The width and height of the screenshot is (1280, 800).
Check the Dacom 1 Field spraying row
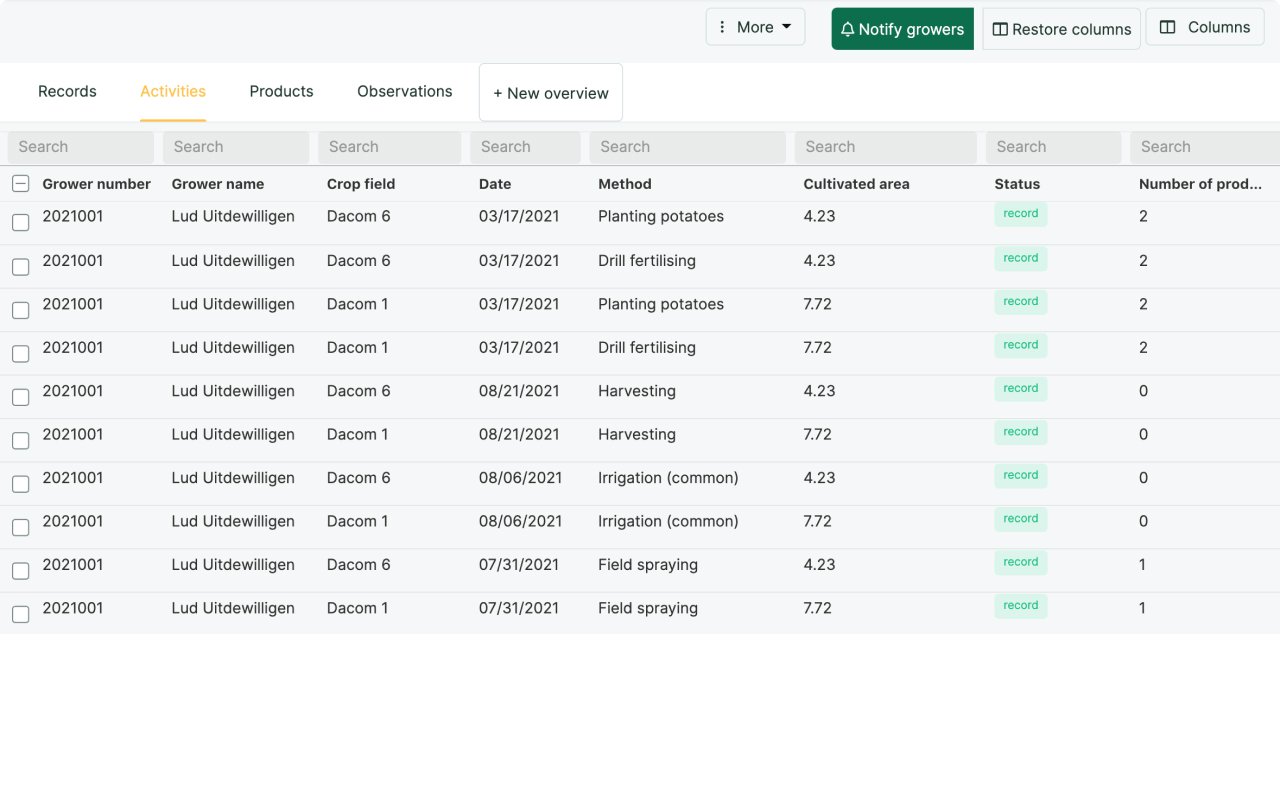[x=20, y=614]
